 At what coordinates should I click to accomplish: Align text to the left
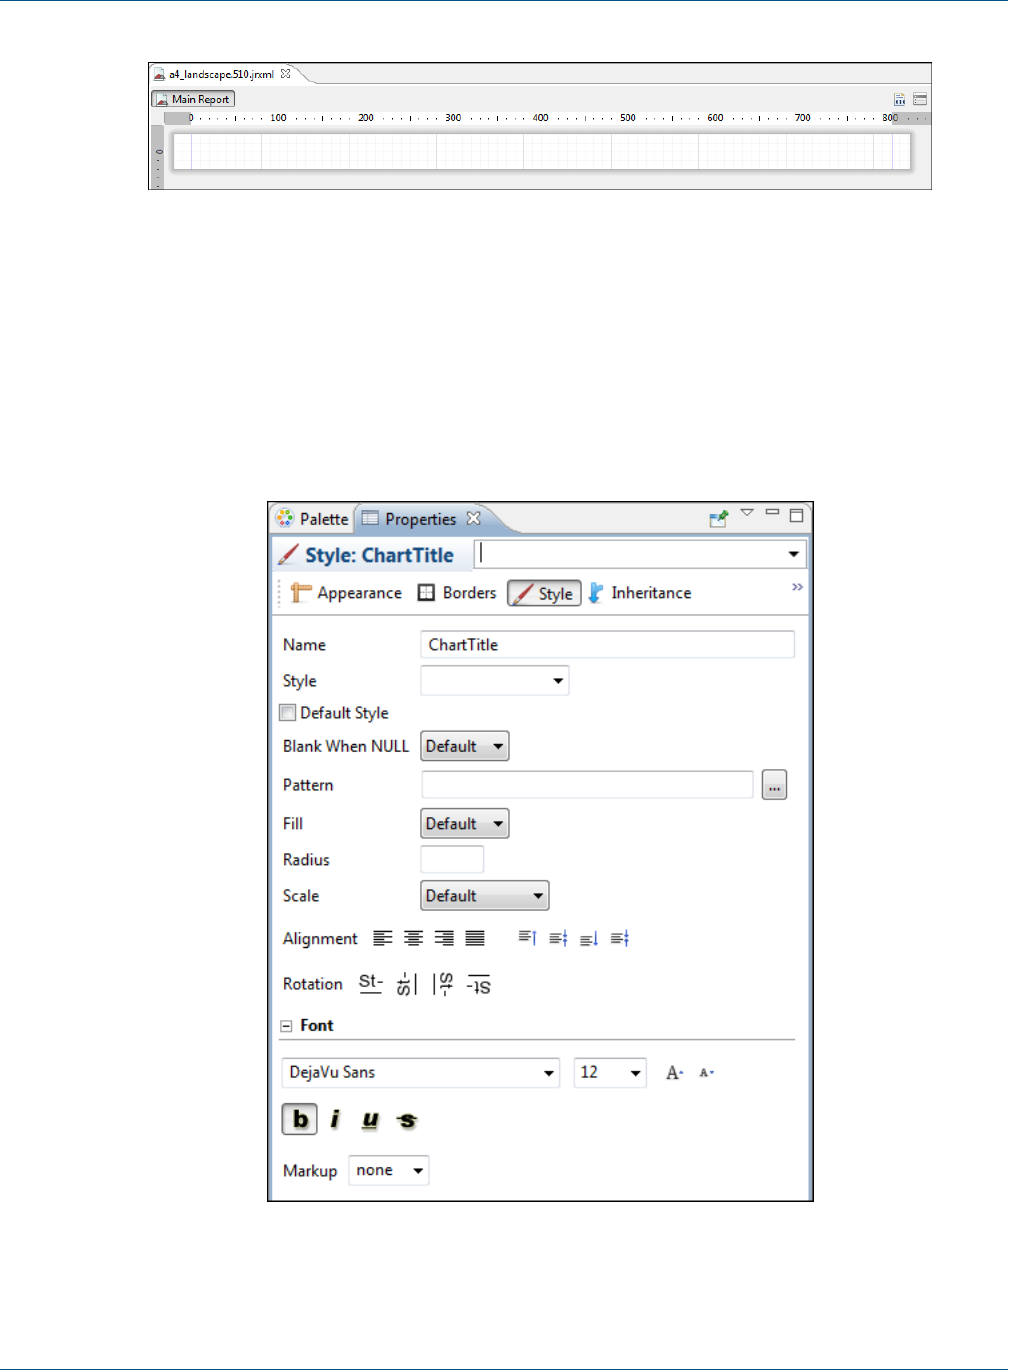(382, 938)
